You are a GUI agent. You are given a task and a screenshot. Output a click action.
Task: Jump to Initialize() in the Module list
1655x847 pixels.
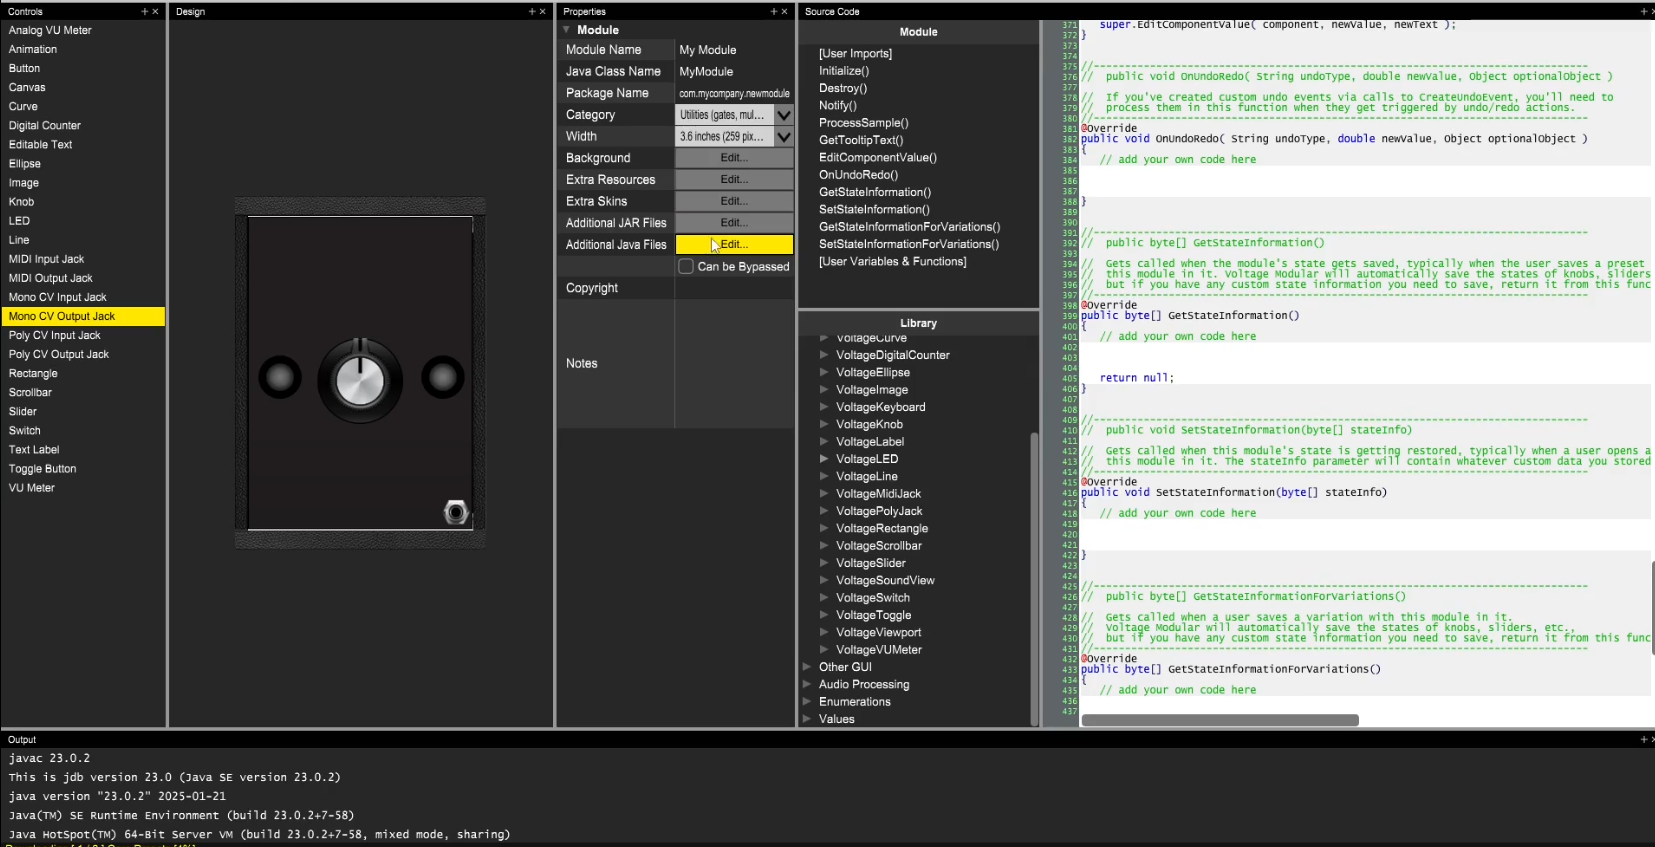point(844,71)
